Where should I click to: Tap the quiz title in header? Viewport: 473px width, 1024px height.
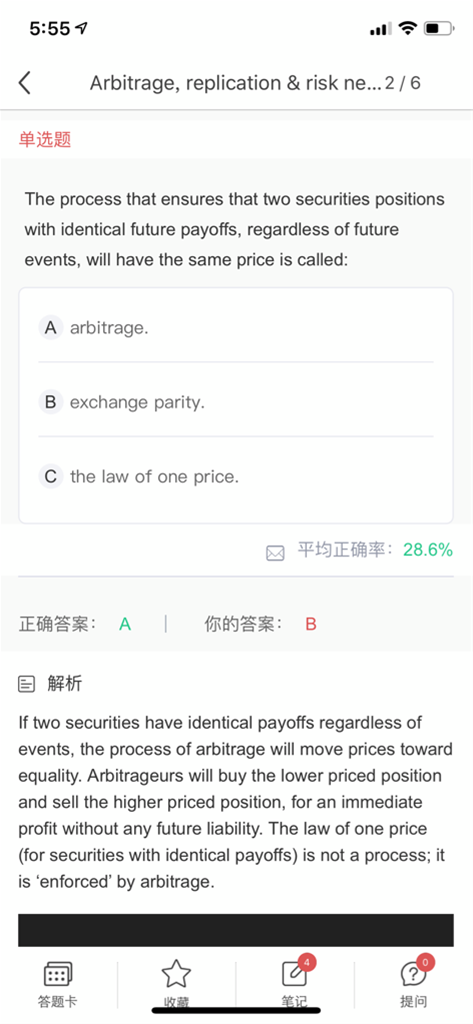(x=235, y=84)
